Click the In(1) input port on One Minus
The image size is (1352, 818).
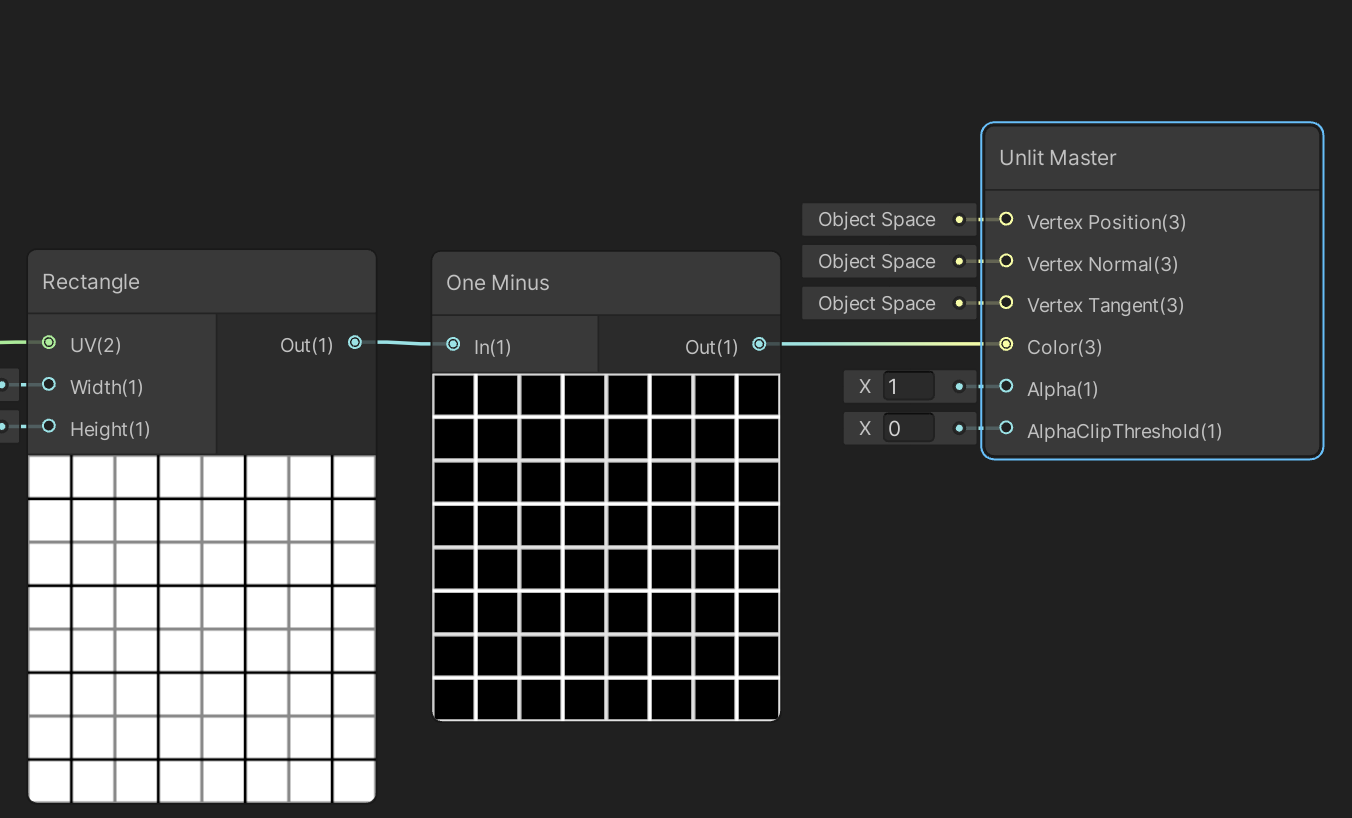pyautogui.click(x=453, y=344)
